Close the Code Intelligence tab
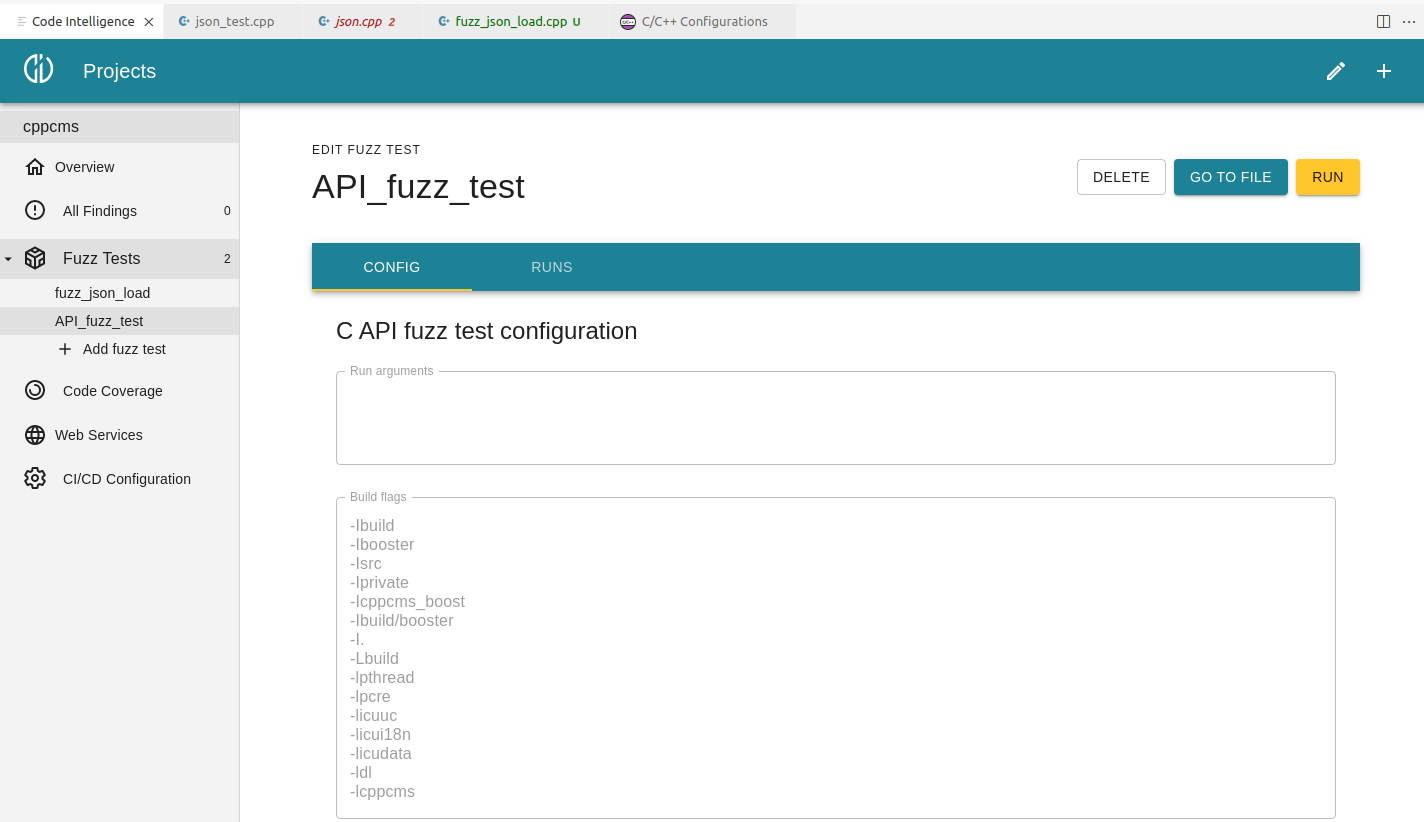 point(149,21)
